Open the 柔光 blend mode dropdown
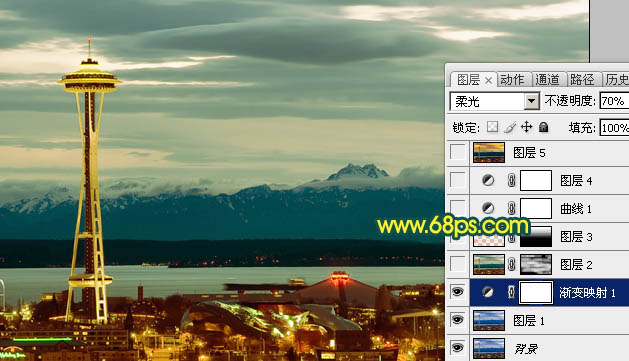Viewport: 629px width, 361px height. [x=532, y=101]
